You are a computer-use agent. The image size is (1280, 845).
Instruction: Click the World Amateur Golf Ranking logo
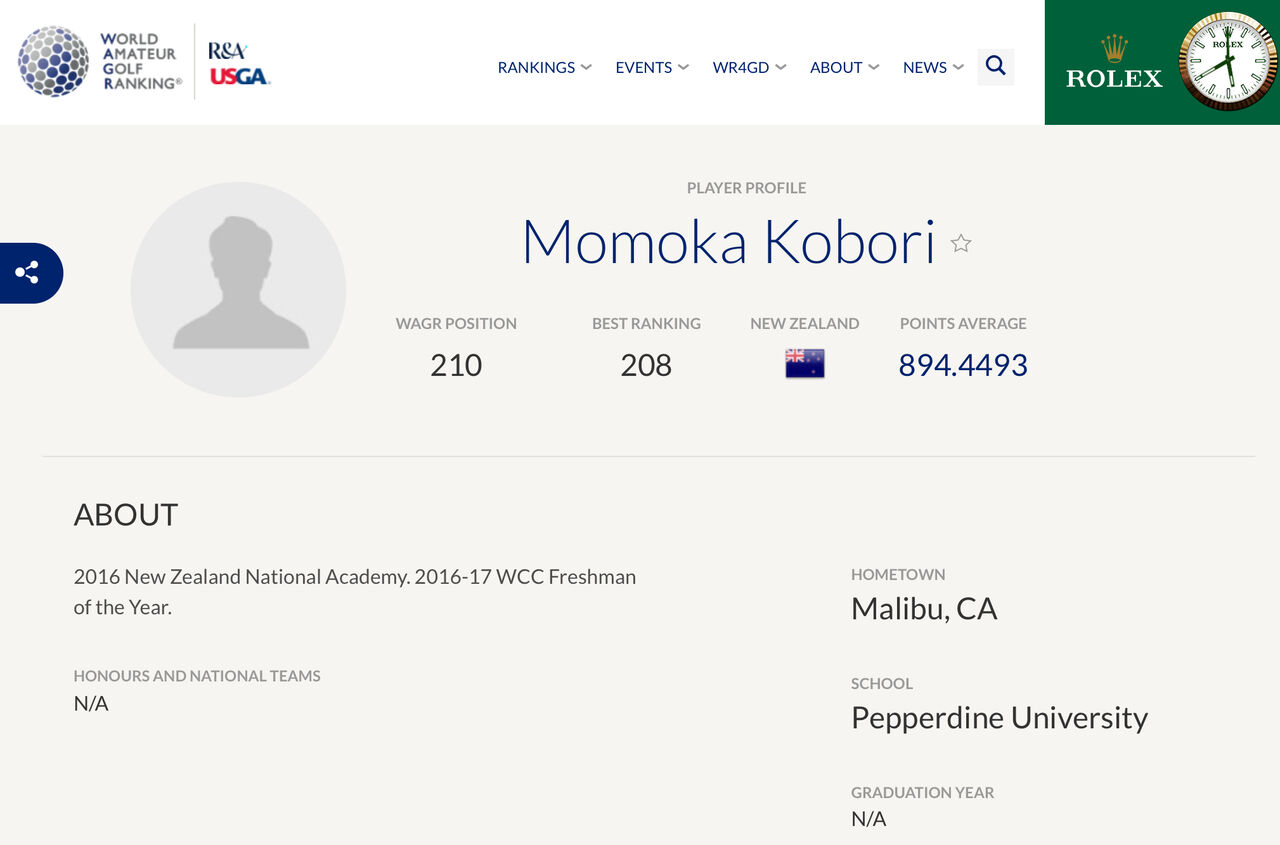pos(100,62)
